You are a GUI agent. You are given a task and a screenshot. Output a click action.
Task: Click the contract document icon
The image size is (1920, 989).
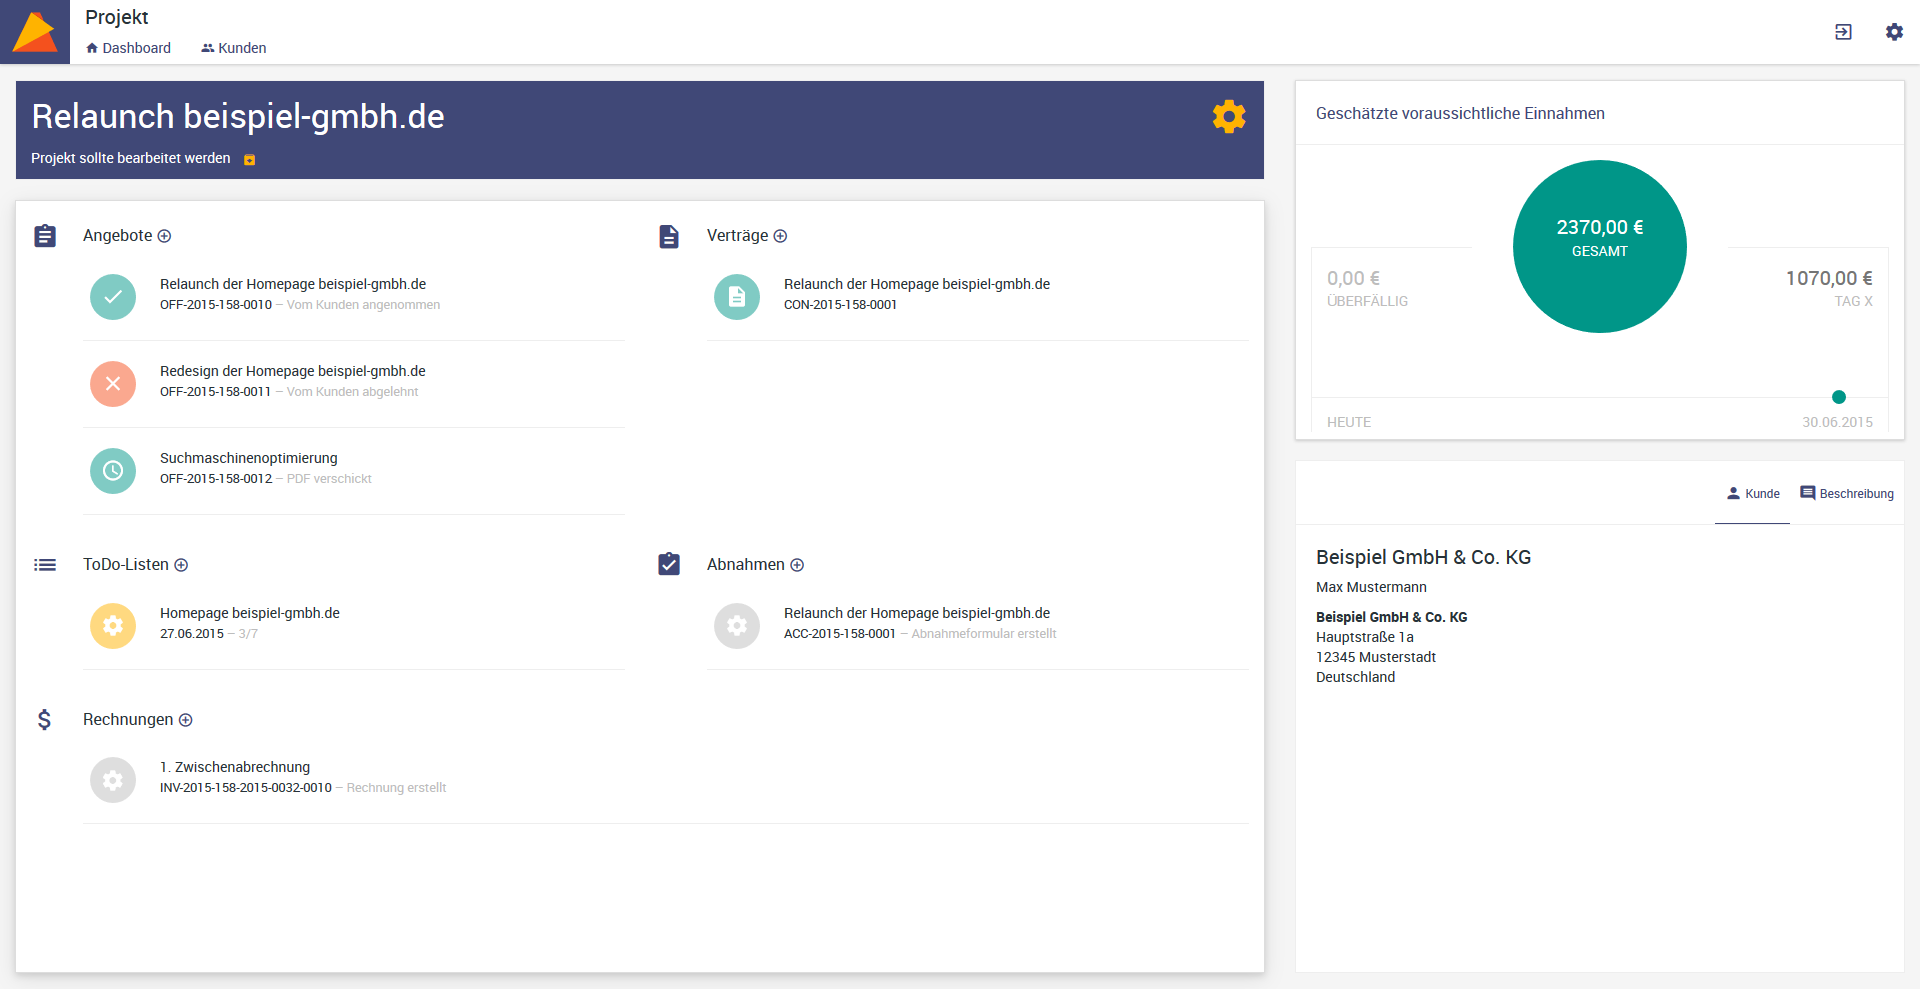click(x=737, y=297)
